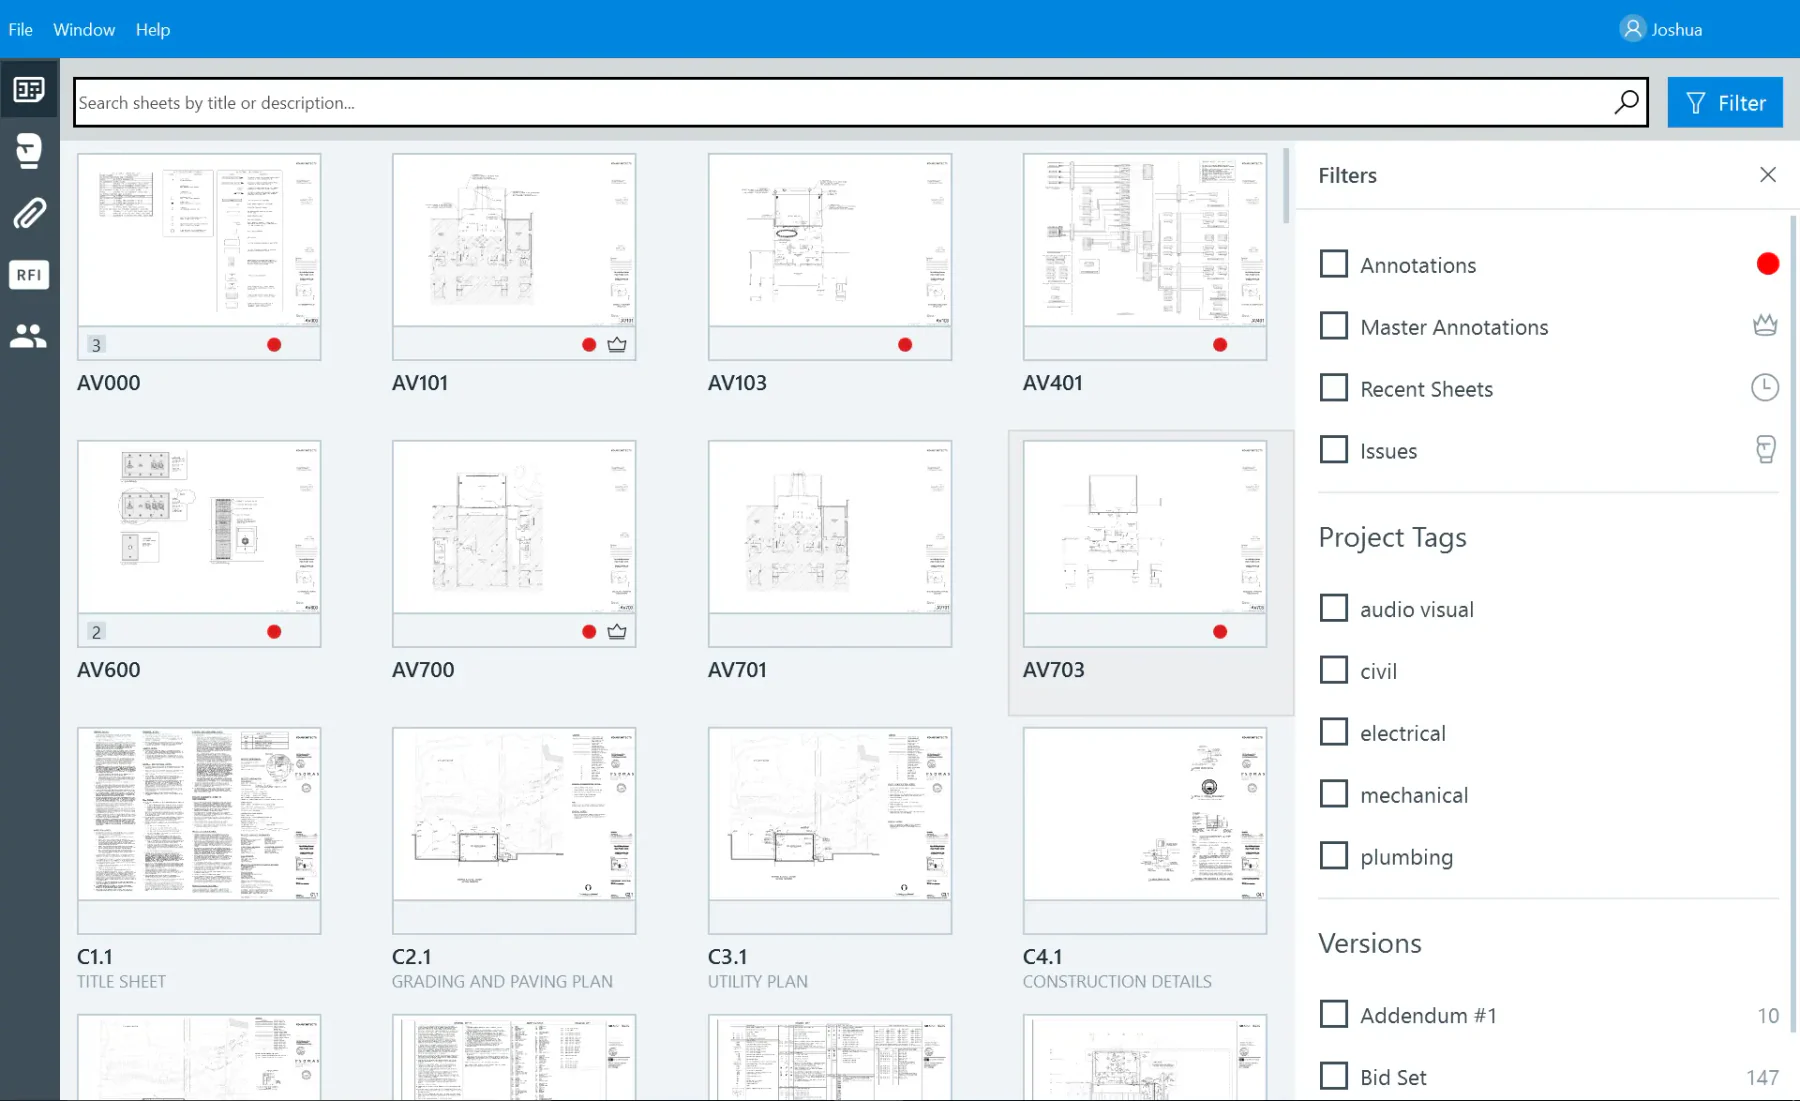The image size is (1800, 1101).
Task: Open the File menu
Action: click(21, 29)
